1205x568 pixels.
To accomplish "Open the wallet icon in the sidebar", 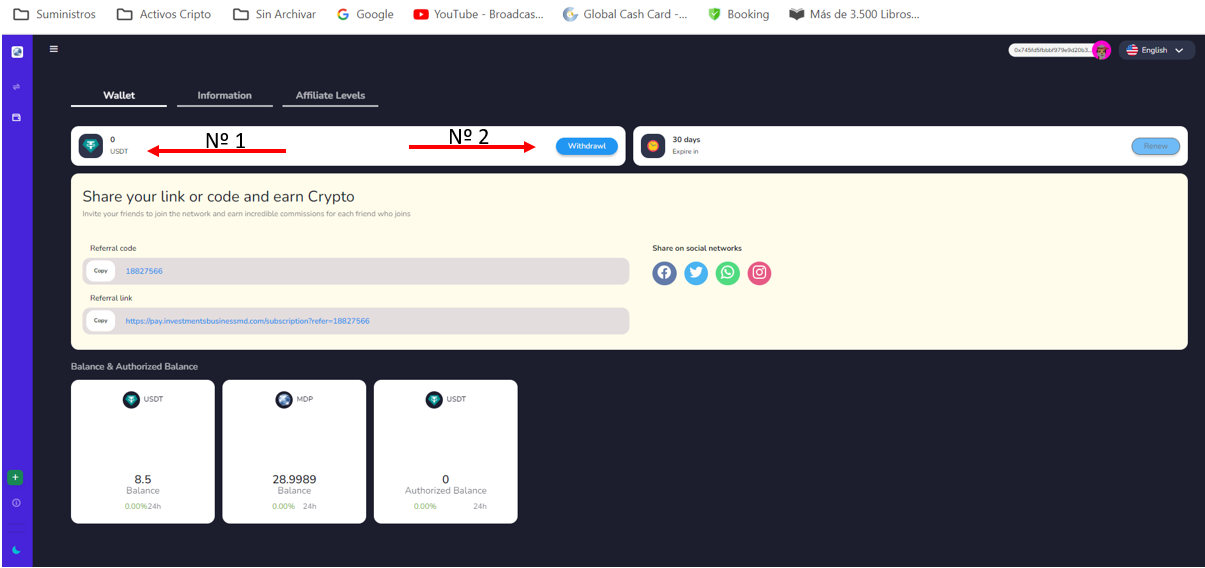I will click(16, 118).
